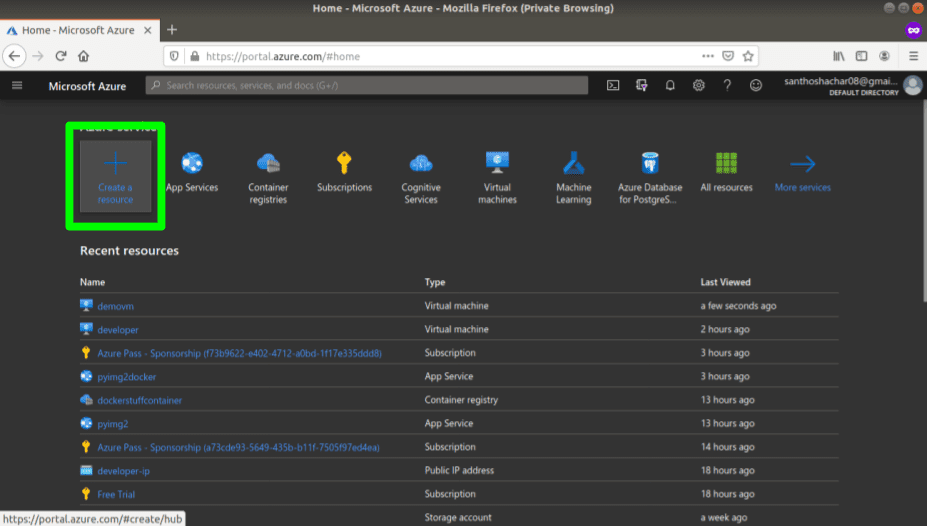Open page actions three-dots menu
Image resolution: width=931 pixels, height=528 pixels.
click(709, 56)
